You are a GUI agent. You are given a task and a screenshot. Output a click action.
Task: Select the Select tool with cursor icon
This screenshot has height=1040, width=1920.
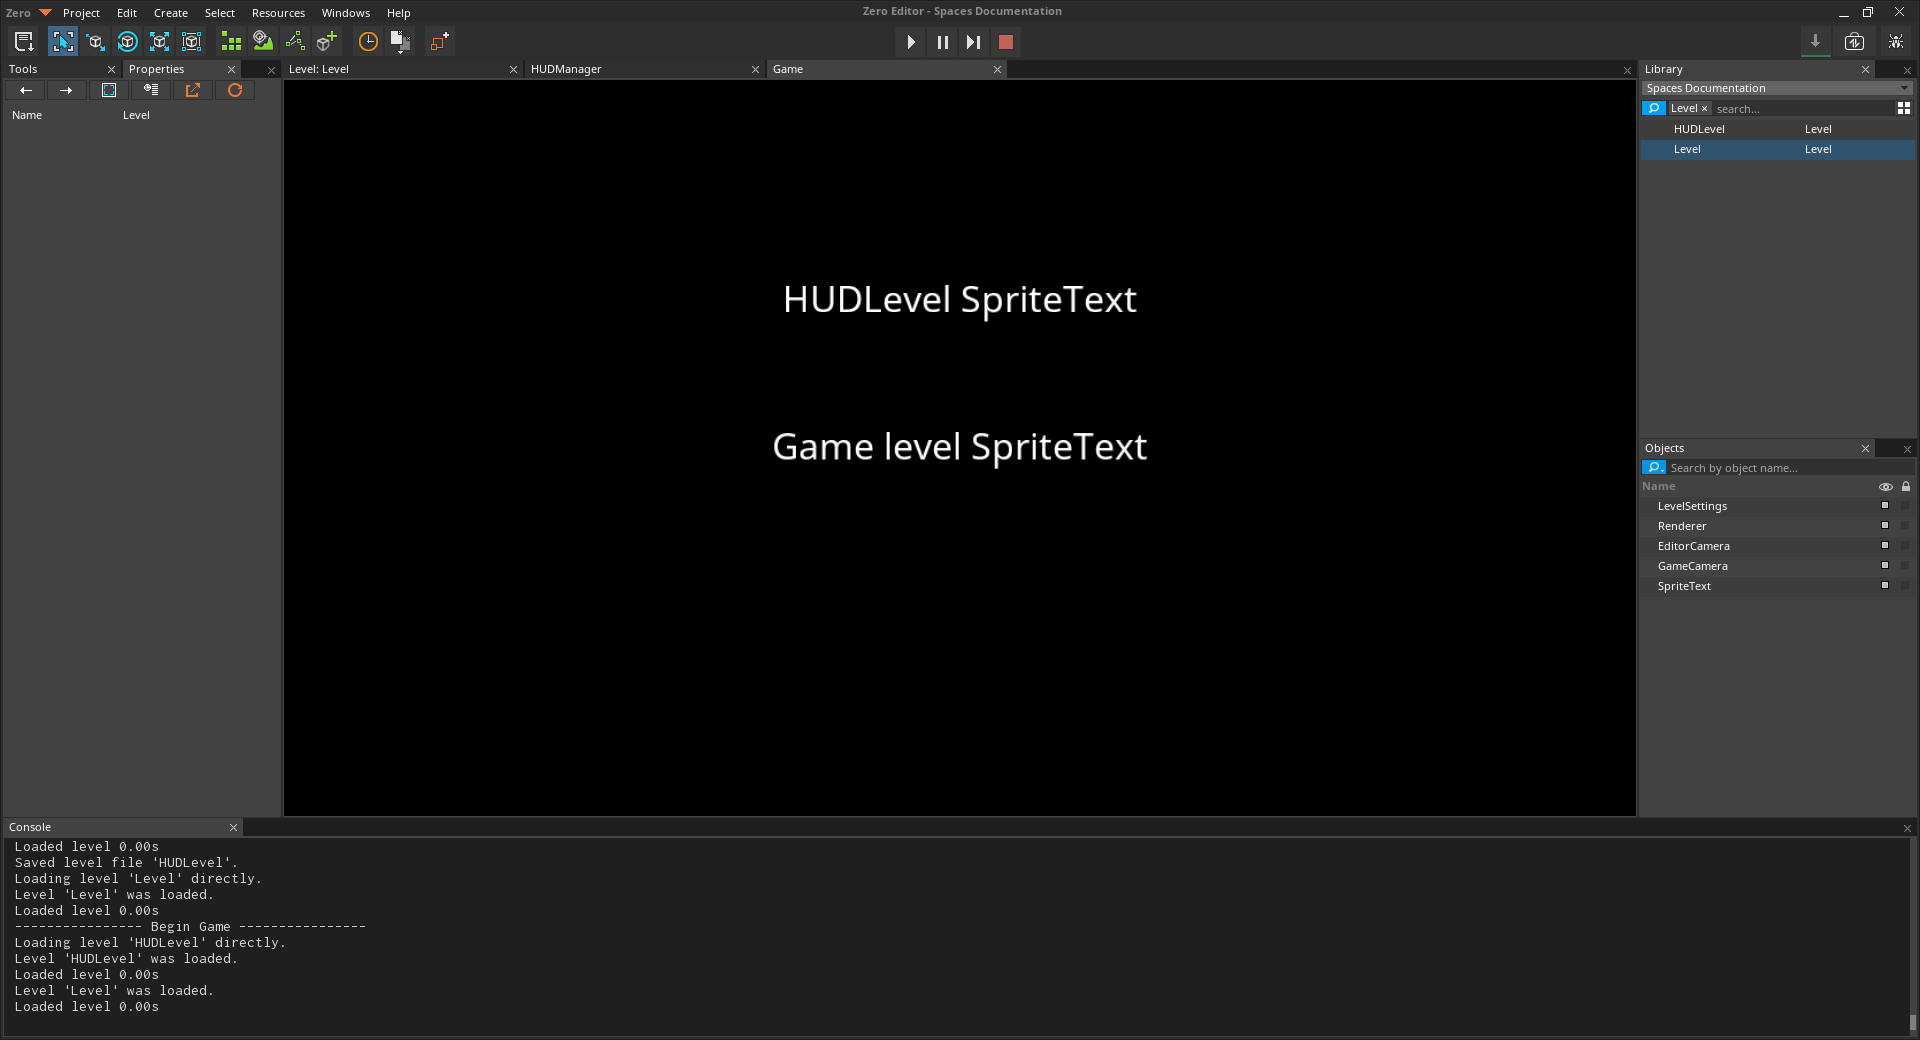(x=63, y=41)
